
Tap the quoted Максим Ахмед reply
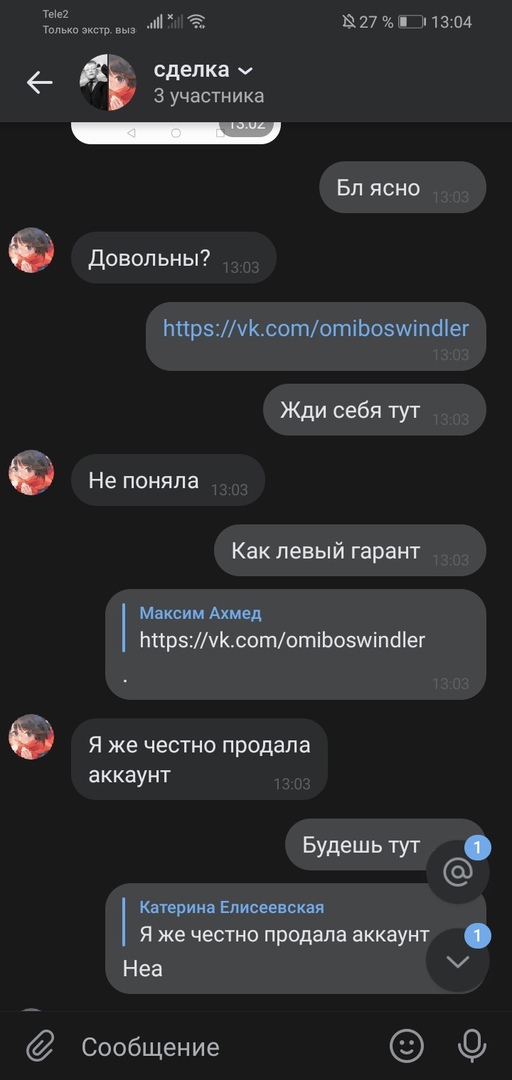283,627
